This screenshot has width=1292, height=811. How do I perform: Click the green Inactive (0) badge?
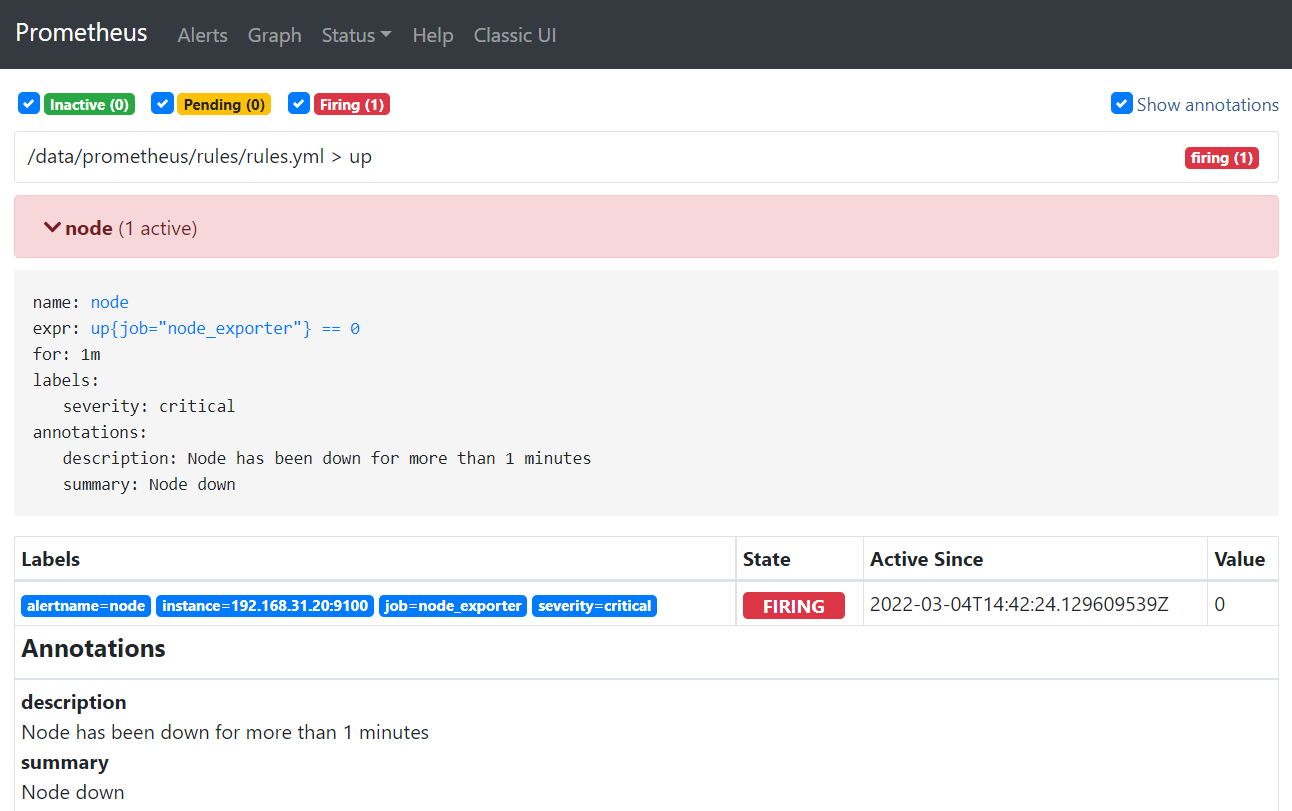tap(90, 104)
